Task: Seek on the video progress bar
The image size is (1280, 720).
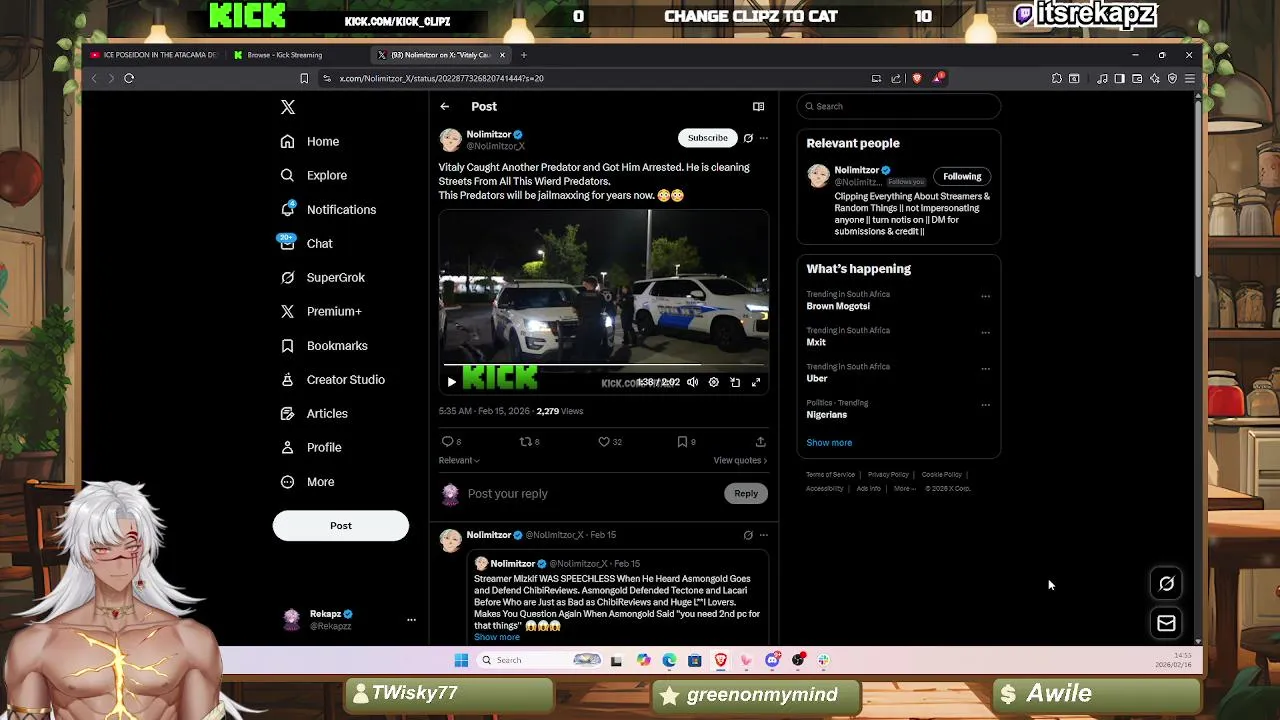Action: click(x=604, y=366)
